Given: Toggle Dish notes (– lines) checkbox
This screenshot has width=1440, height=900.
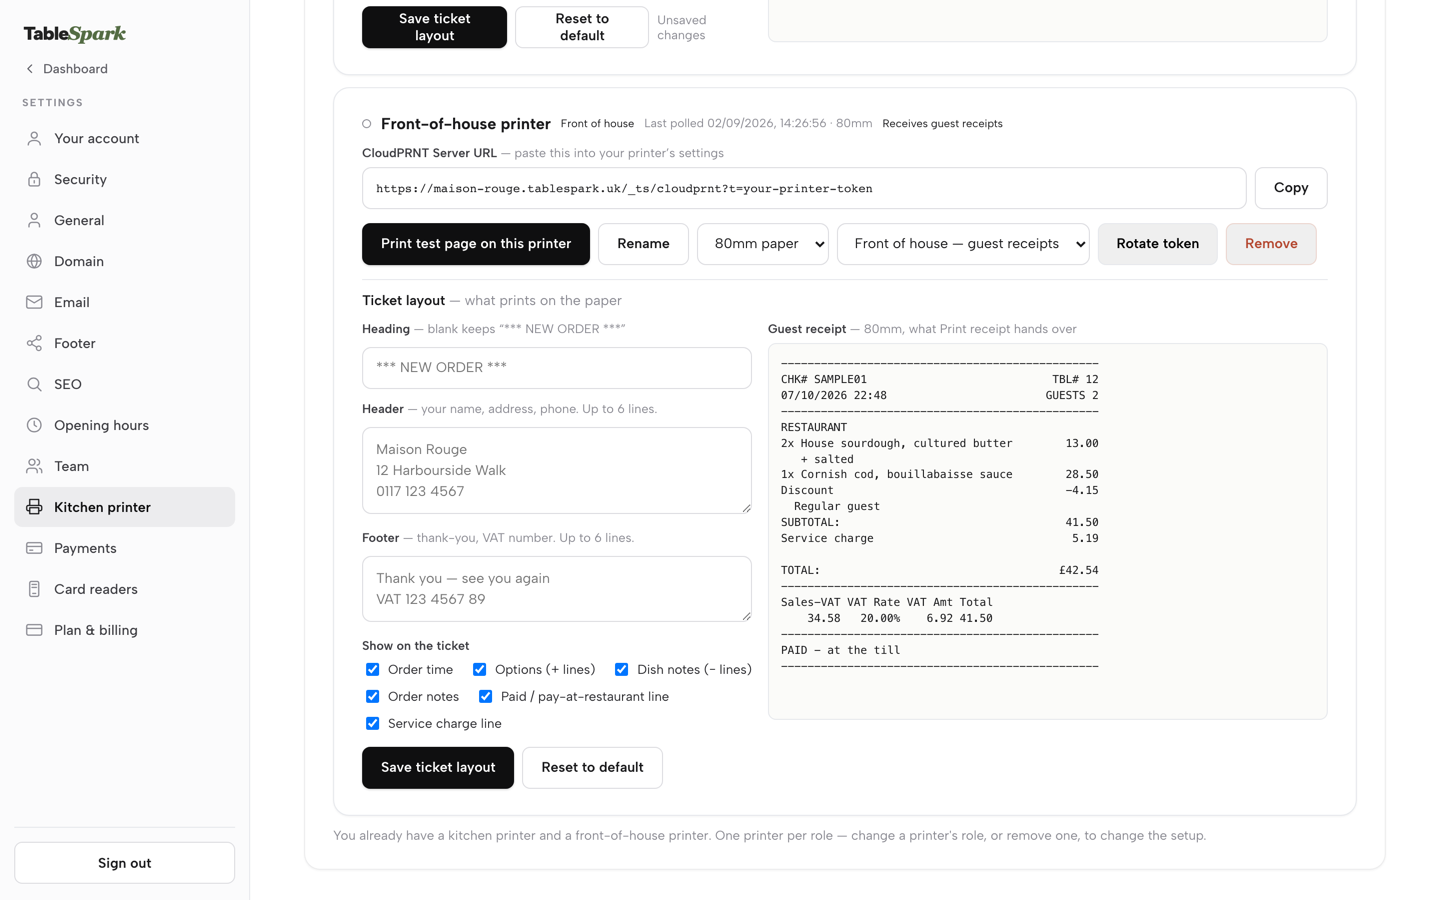Looking at the screenshot, I should tap(621, 670).
